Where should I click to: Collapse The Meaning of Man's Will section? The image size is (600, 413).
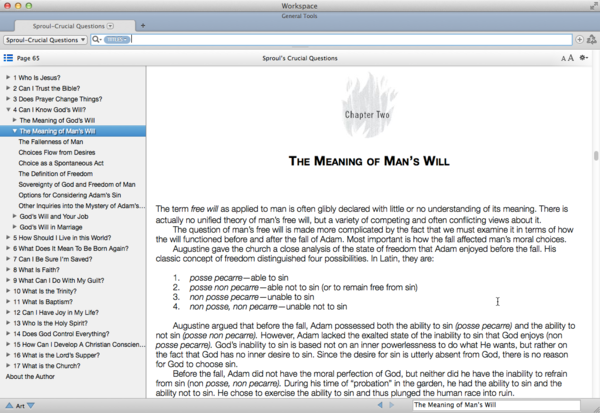pos(15,131)
